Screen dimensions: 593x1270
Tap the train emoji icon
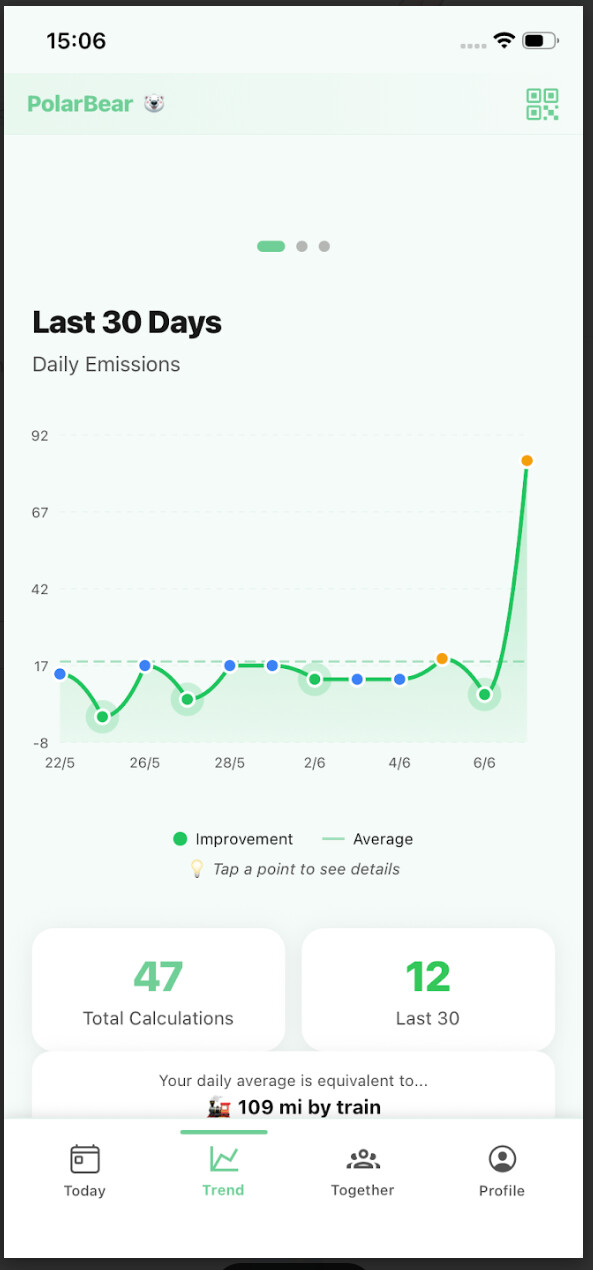[219, 1107]
